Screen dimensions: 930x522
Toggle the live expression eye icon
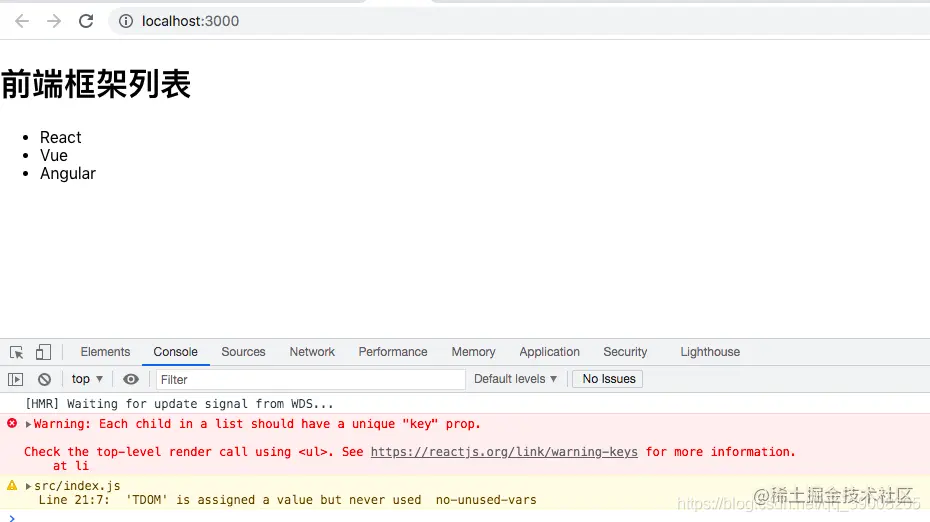coord(131,379)
